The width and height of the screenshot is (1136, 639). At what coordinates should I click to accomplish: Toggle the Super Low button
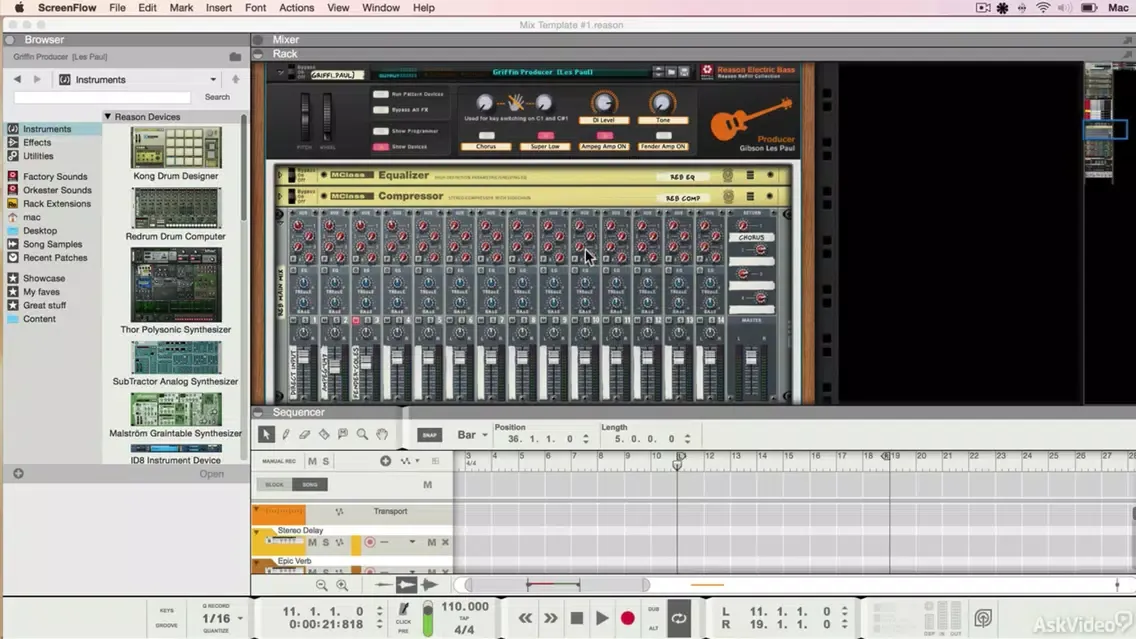click(545, 136)
